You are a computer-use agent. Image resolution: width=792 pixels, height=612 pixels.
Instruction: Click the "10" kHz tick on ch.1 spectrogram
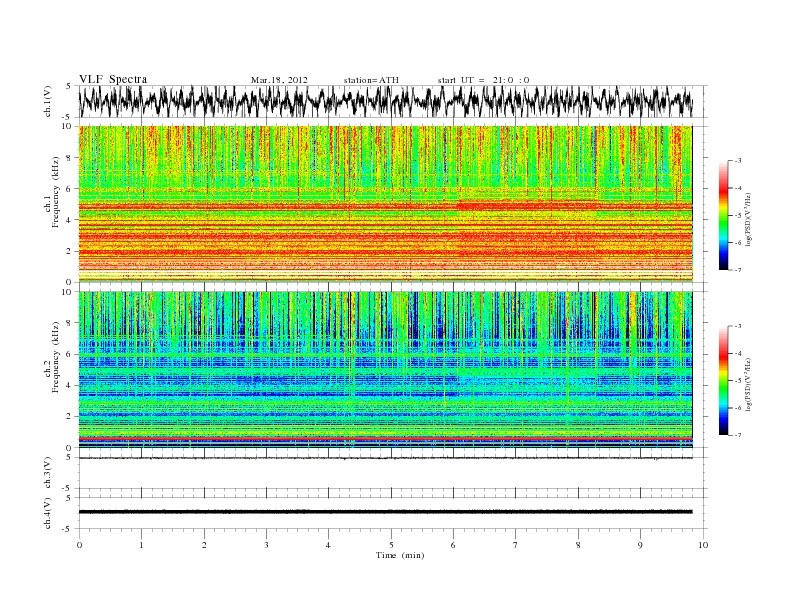coord(68,126)
